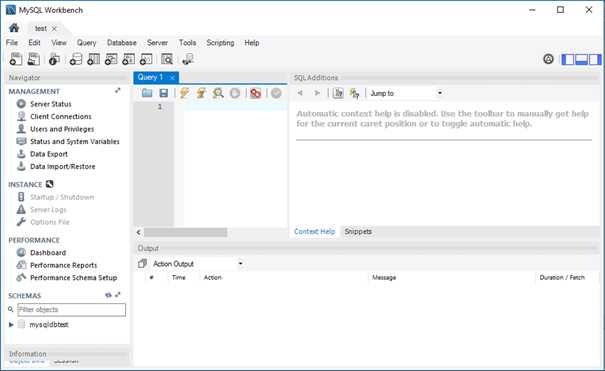The width and height of the screenshot is (605, 371).
Task: Execute the query lightning bolt icon
Action: [184, 93]
